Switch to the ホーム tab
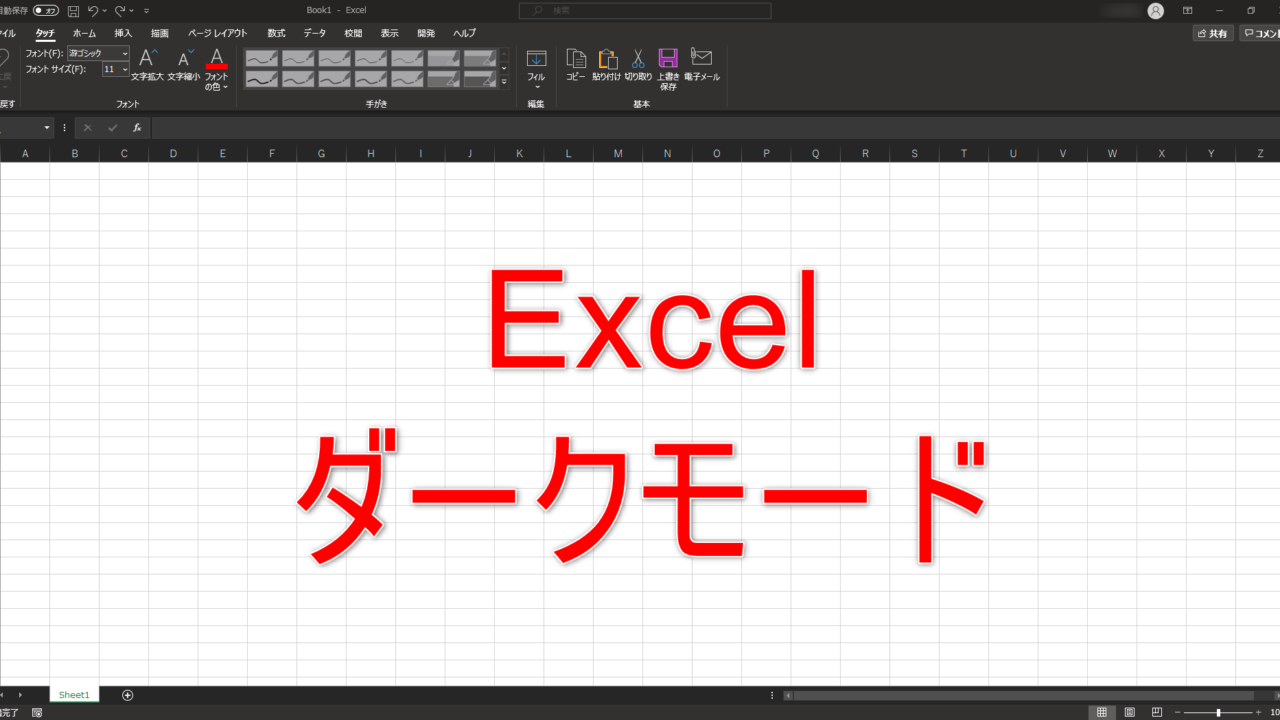This screenshot has height=720, width=1280. pyautogui.click(x=84, y=33)
